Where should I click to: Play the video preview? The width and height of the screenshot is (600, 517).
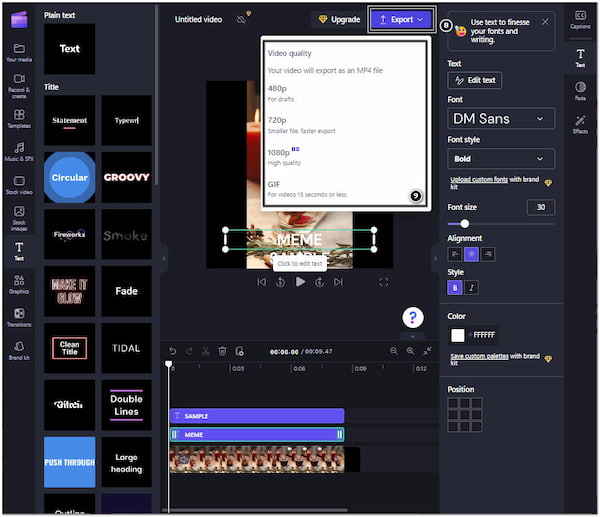(x=300, y=282)
